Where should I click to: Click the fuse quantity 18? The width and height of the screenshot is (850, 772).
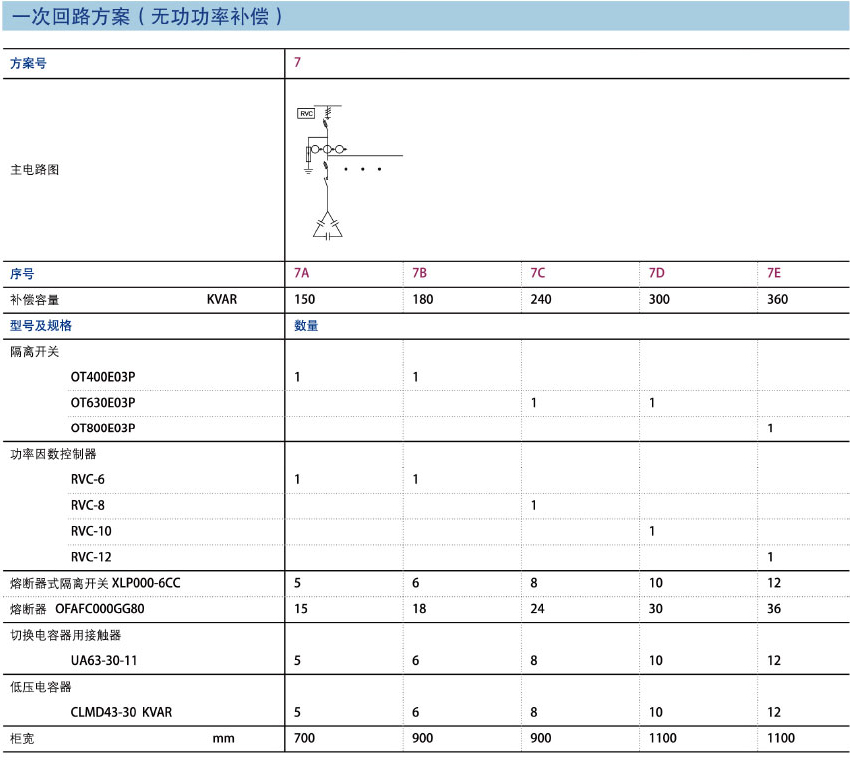click(419, 609)
